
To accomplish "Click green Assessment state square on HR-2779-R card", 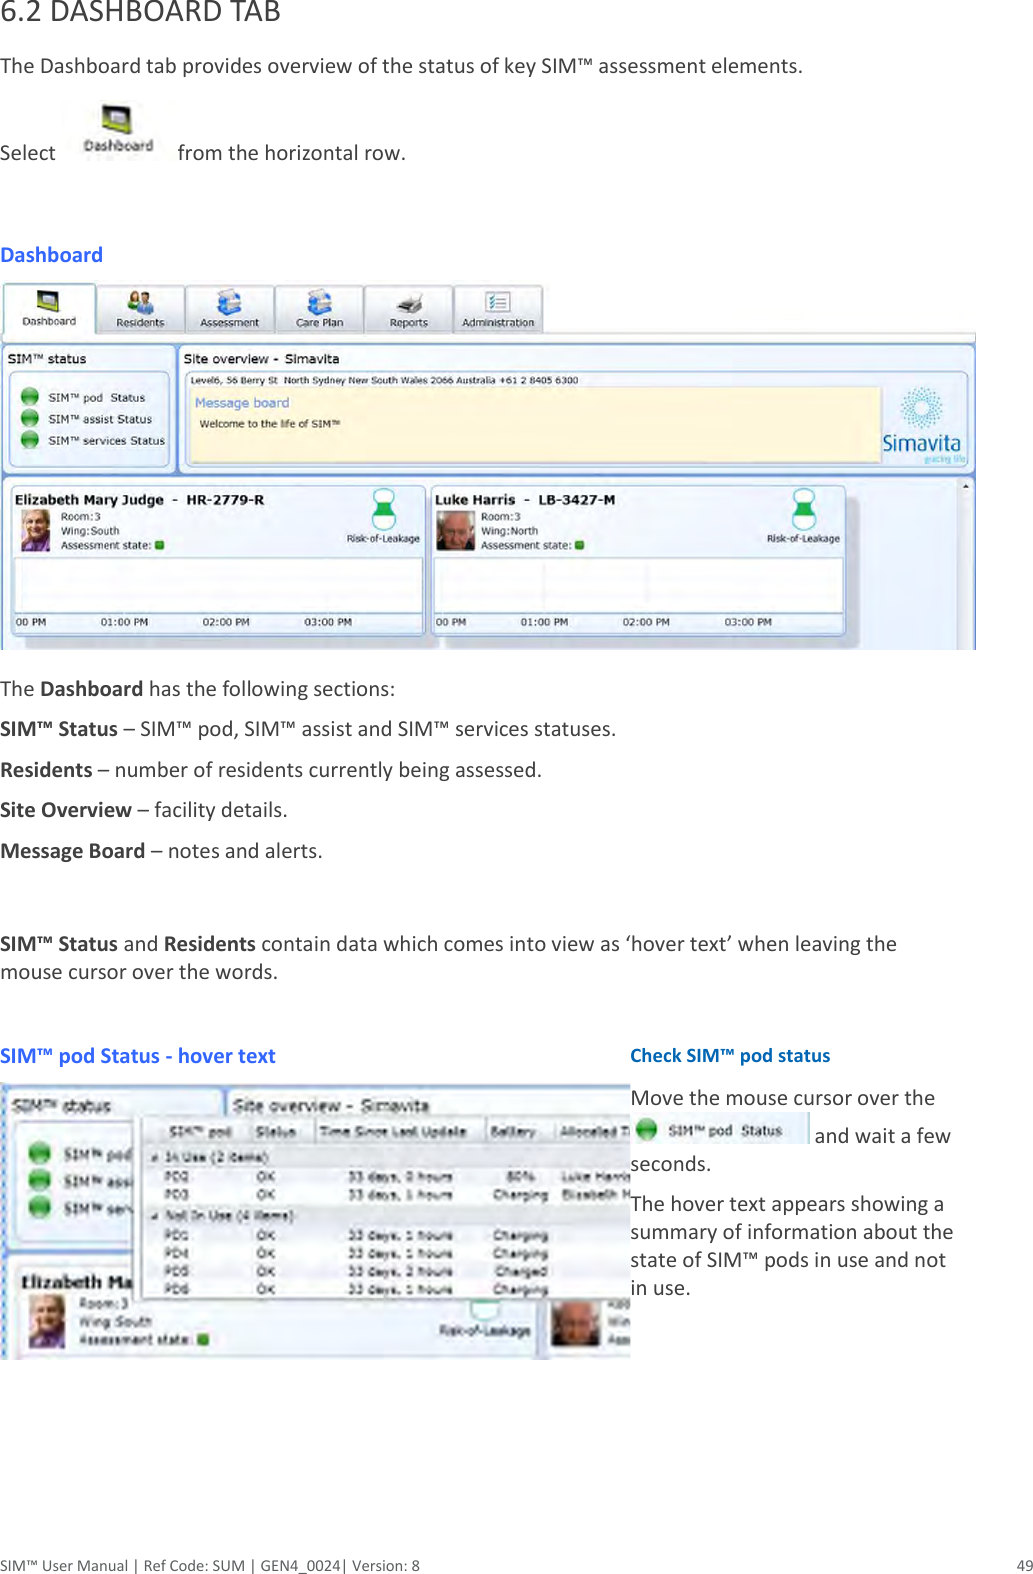I will 160,546.
